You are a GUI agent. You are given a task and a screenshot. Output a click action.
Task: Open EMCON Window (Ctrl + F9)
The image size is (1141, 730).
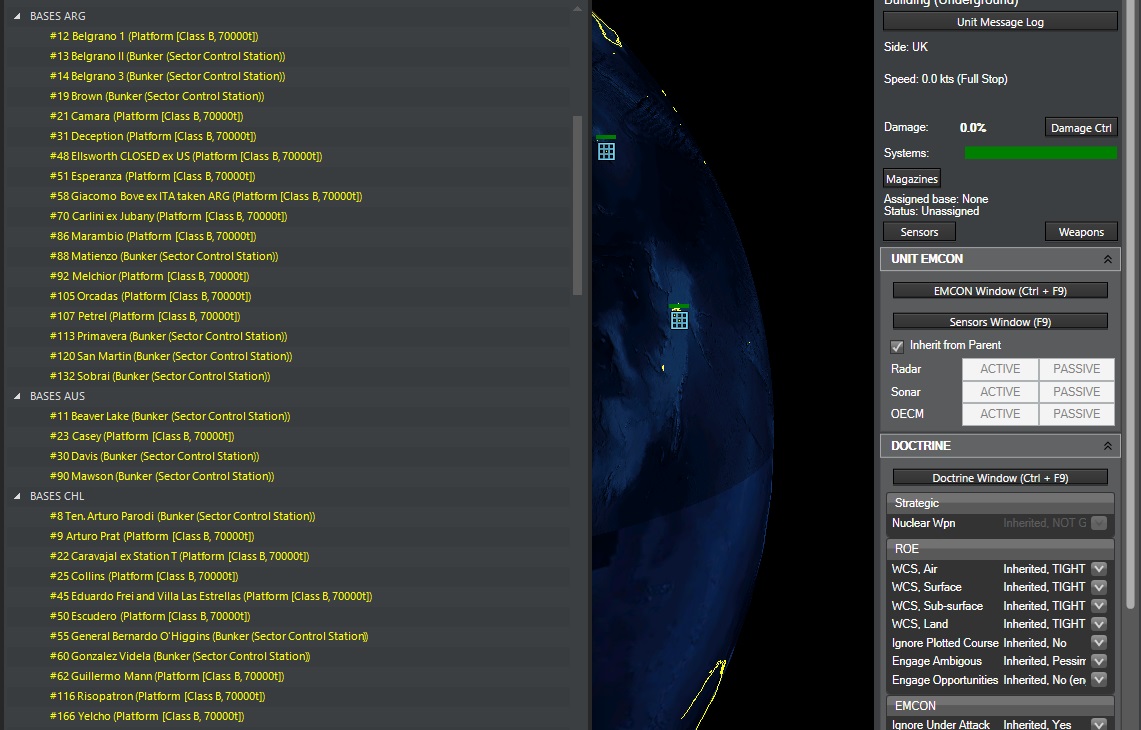tap(1000, 291)
